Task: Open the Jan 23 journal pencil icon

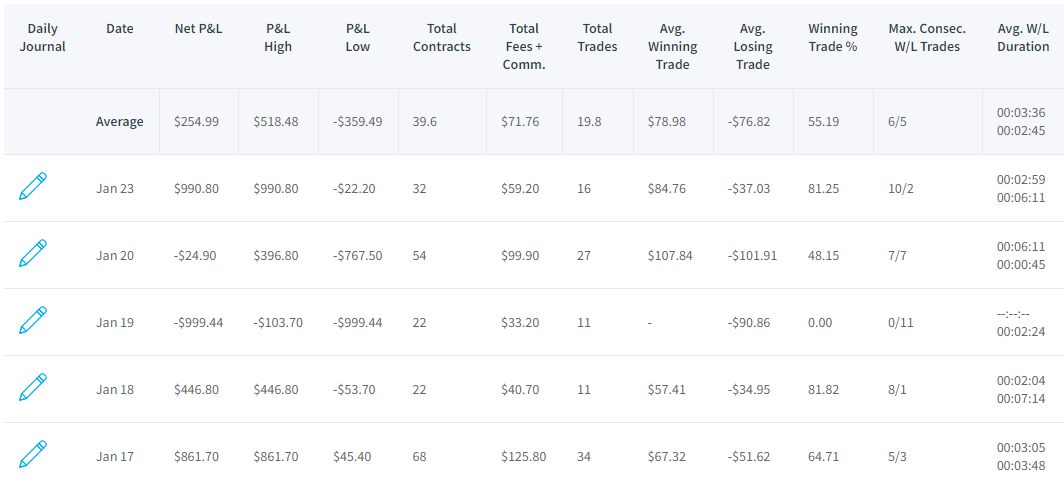Action: click(33, 186)
